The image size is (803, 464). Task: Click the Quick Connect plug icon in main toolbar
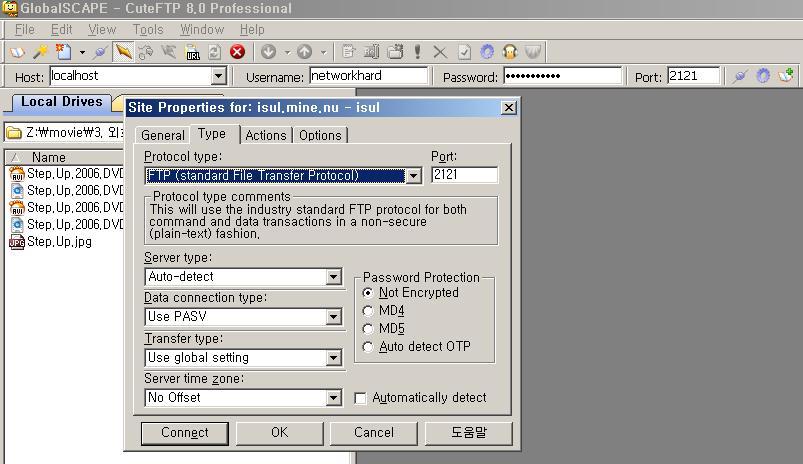pos(101,52)
